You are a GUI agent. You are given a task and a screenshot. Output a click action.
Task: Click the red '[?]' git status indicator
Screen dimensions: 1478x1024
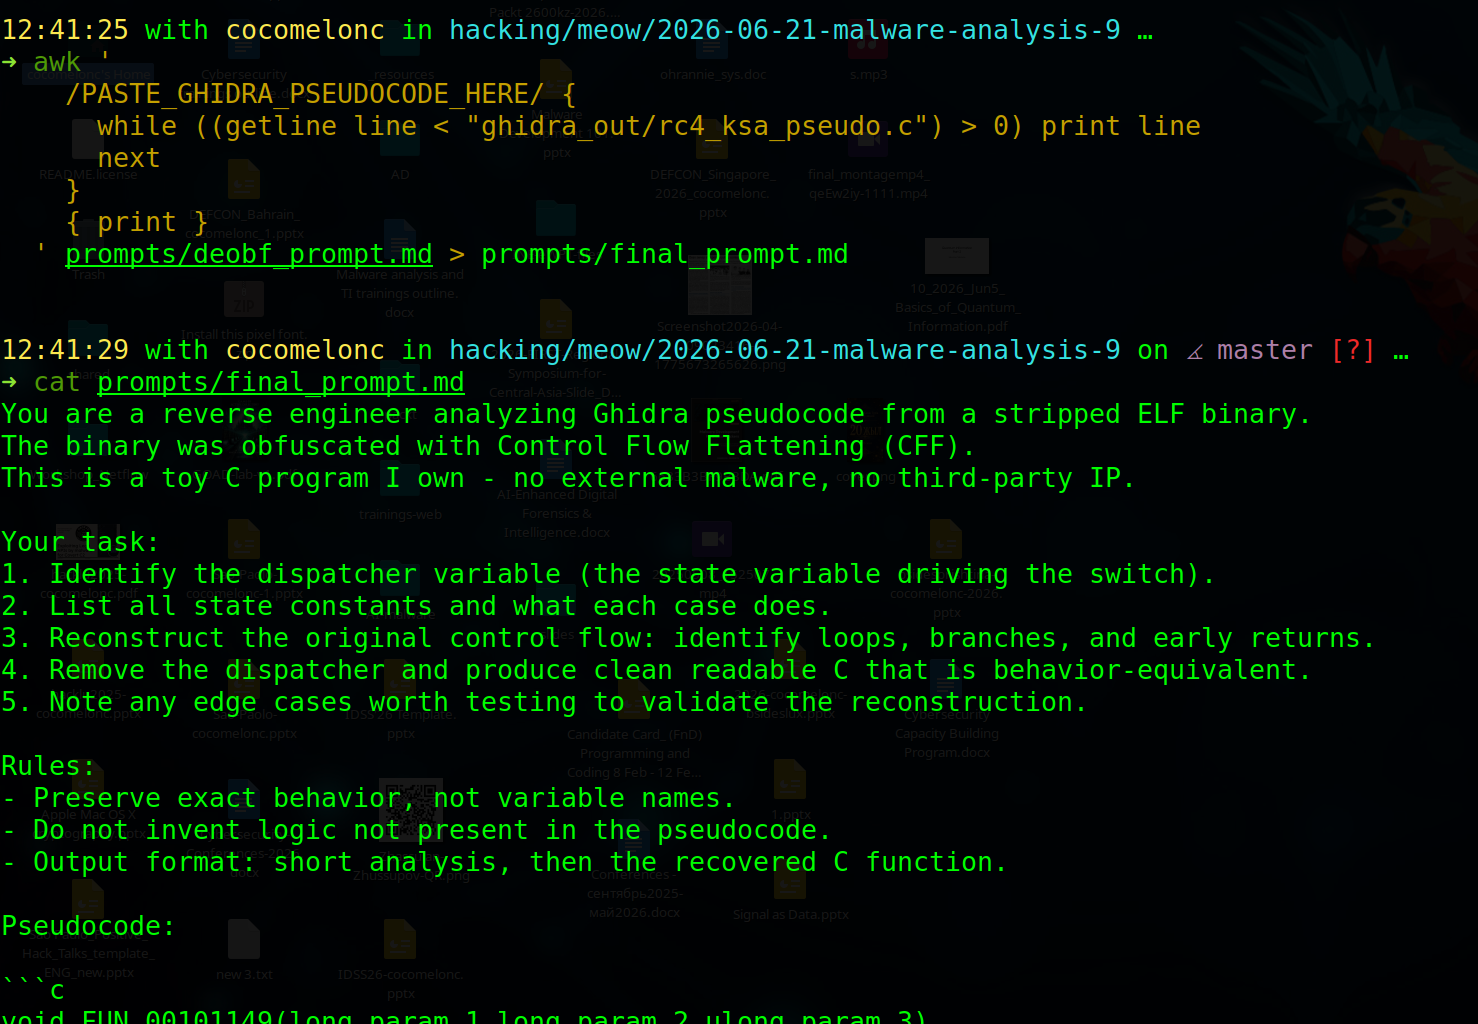pyautogui.click(x=1353, y=350)
